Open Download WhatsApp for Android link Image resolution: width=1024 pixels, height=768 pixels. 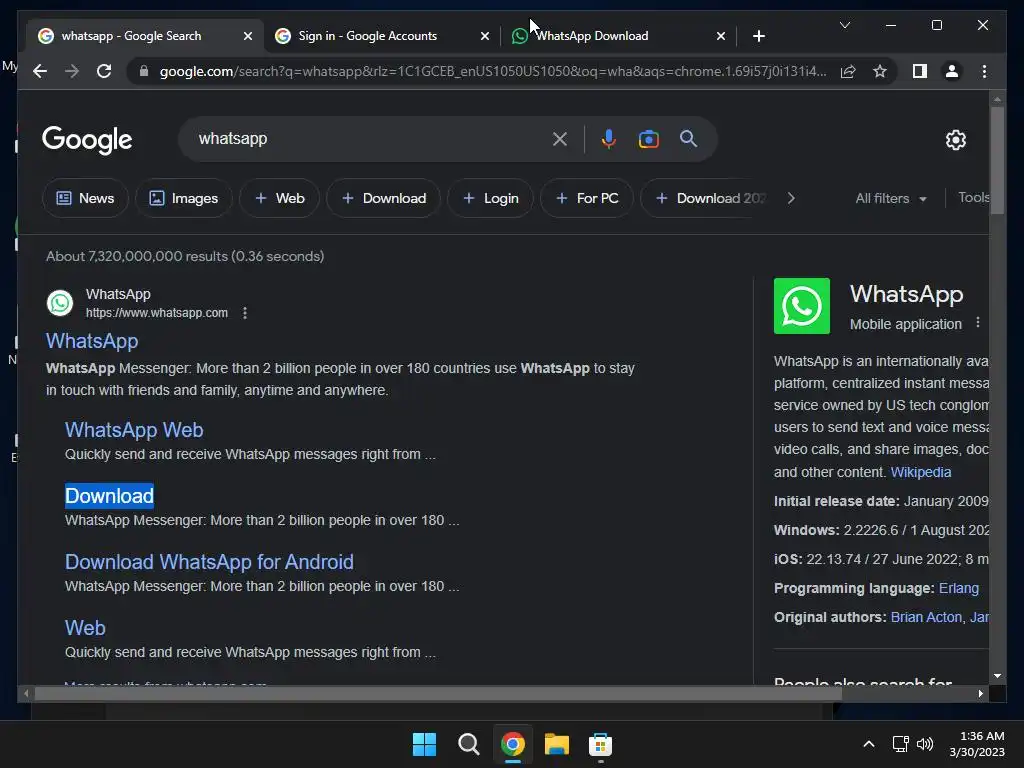209,562
